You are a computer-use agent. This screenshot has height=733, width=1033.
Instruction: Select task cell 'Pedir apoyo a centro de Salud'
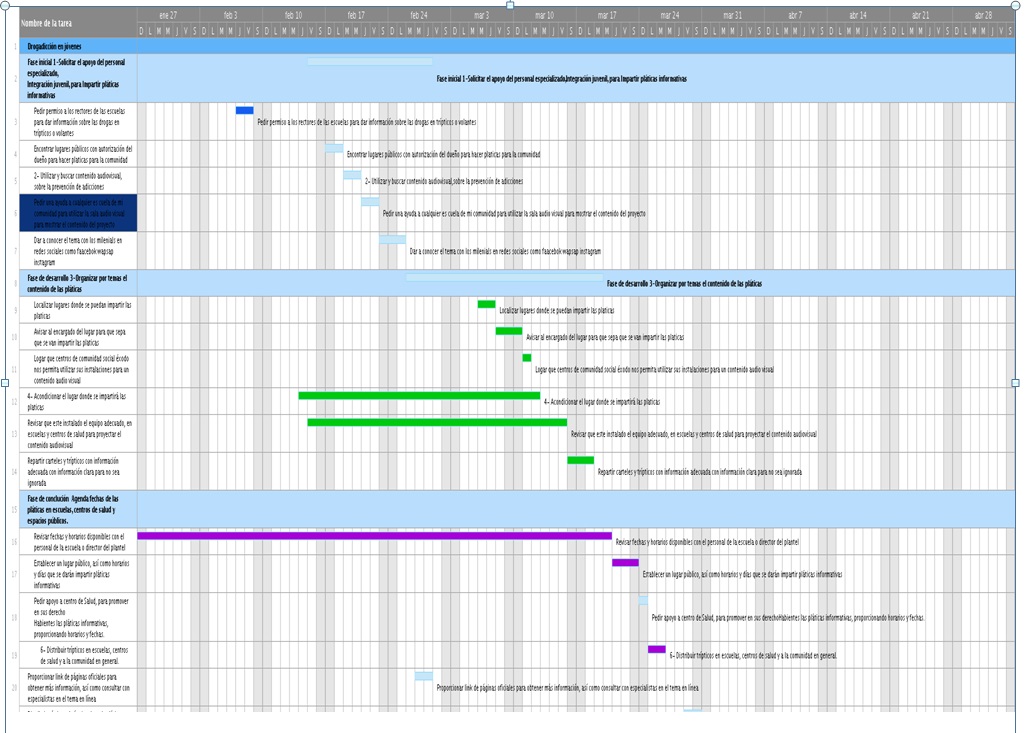(x=78, y=617)
